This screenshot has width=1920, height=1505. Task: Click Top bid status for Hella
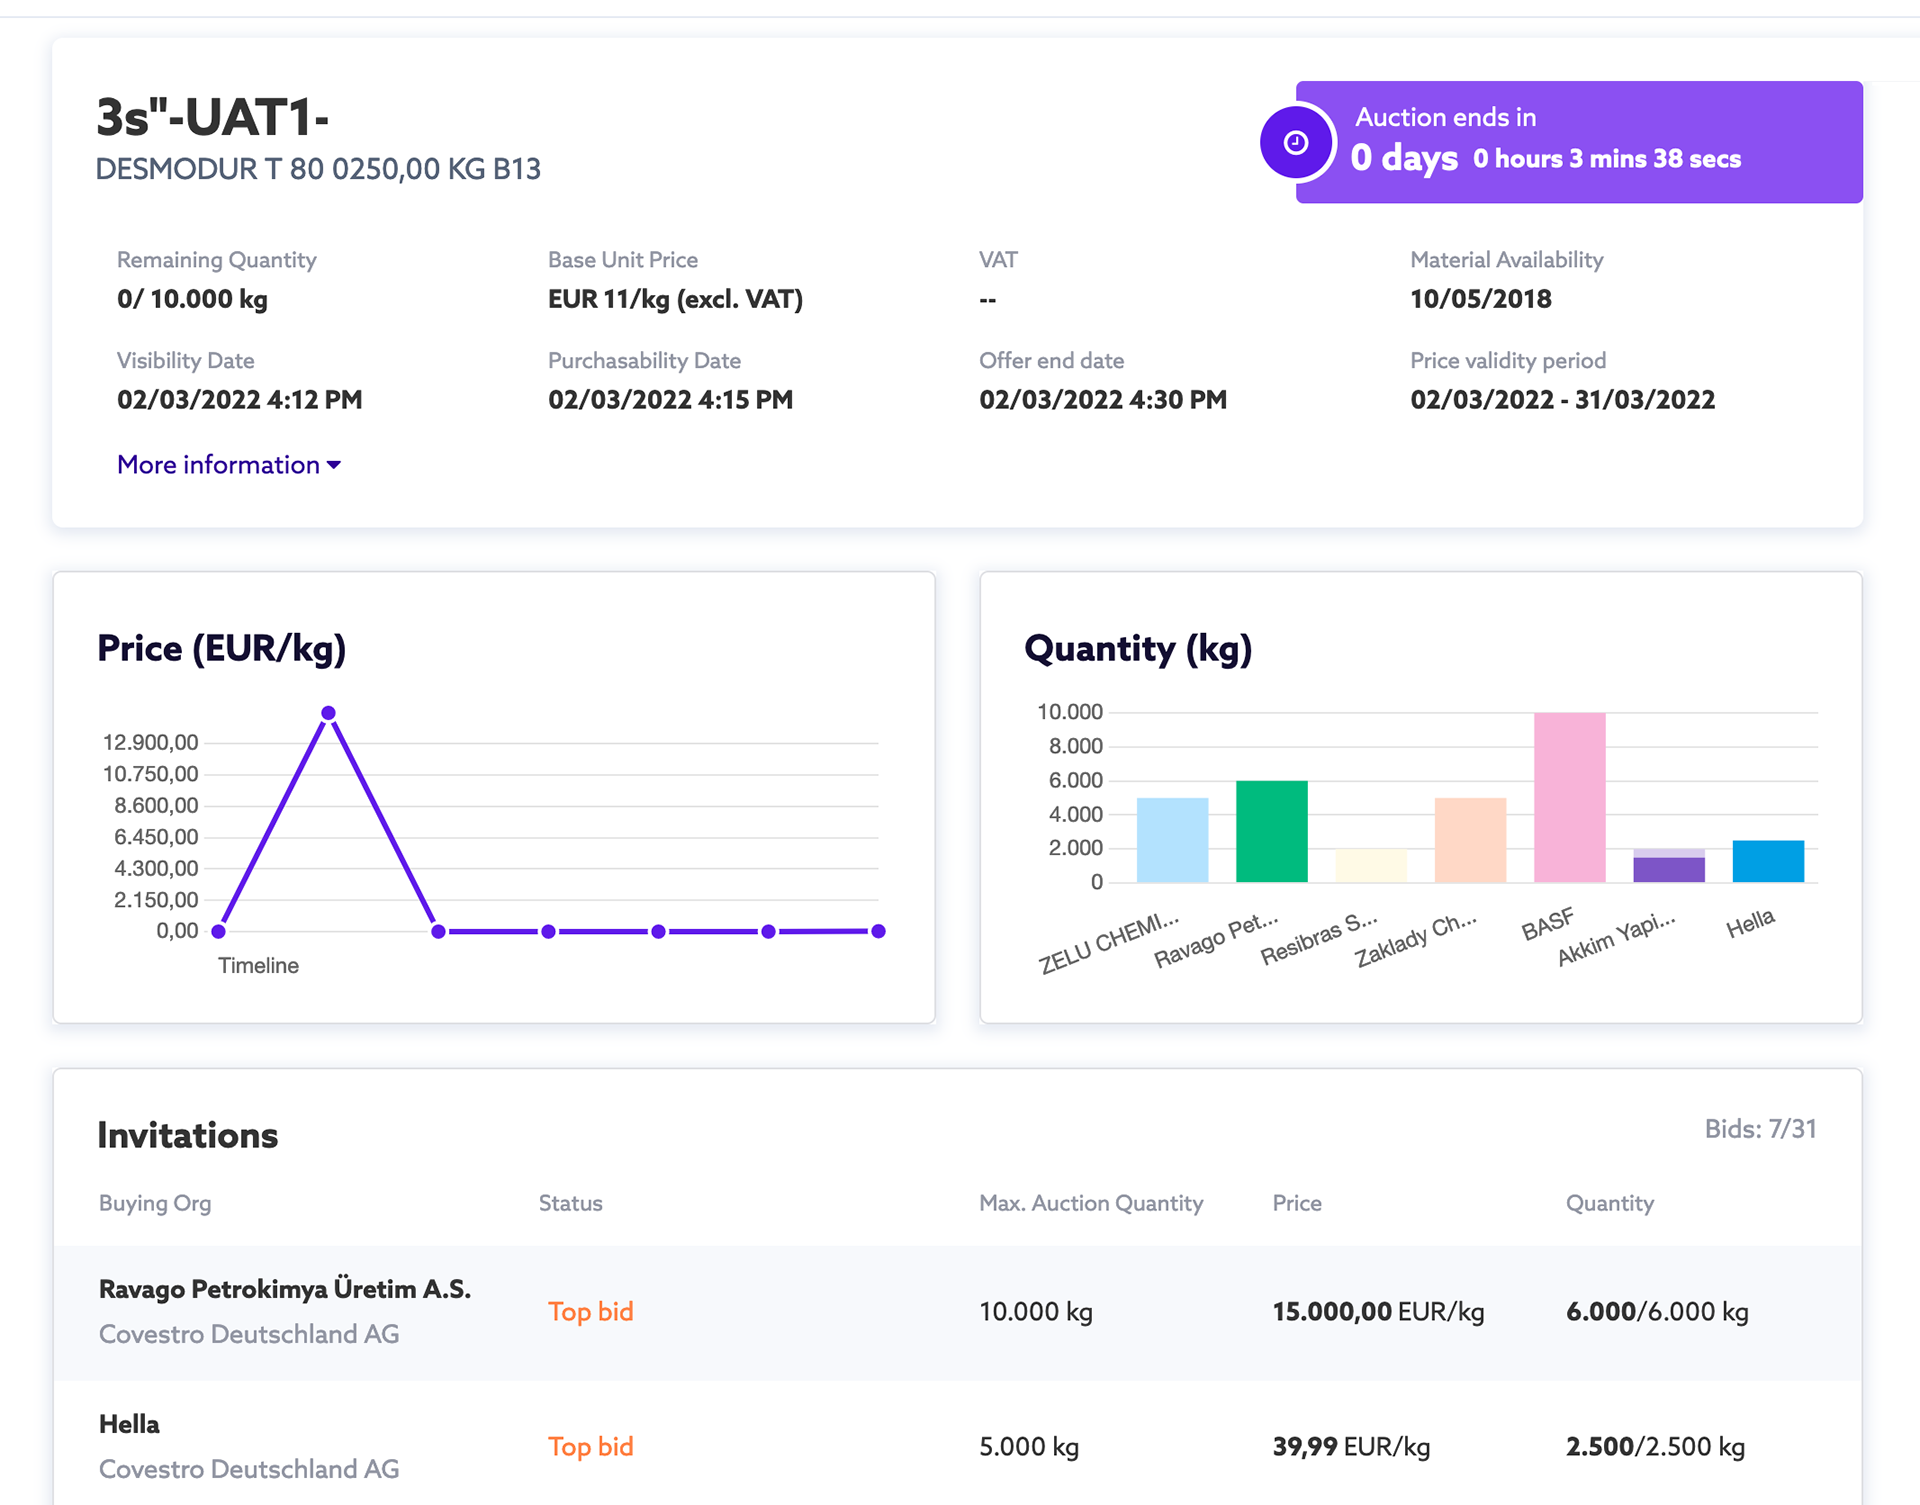[591, 1446]
